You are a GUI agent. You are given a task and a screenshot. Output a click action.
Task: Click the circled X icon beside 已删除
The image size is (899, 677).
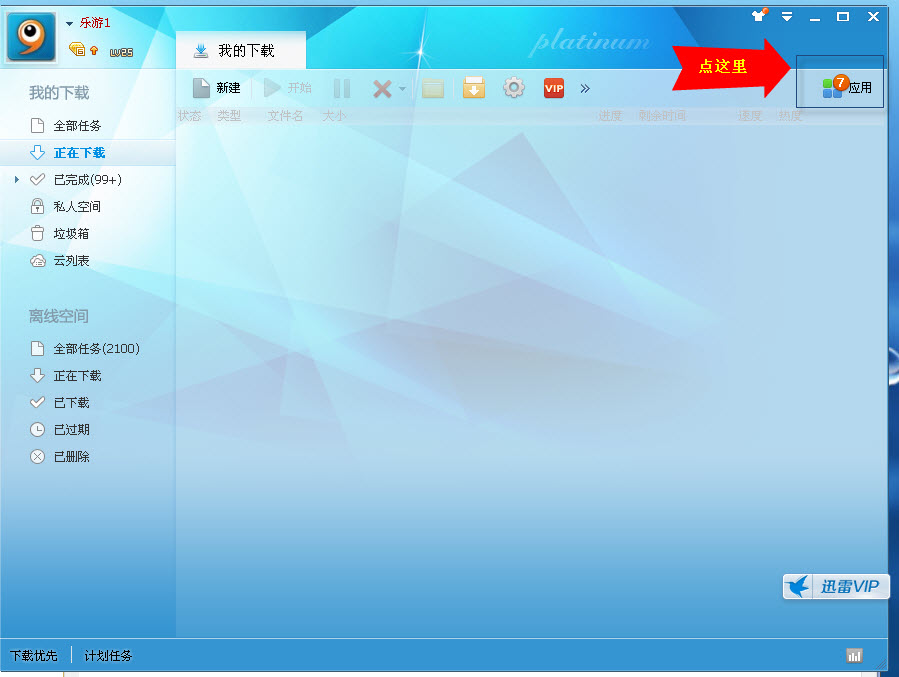pos(37,456)
